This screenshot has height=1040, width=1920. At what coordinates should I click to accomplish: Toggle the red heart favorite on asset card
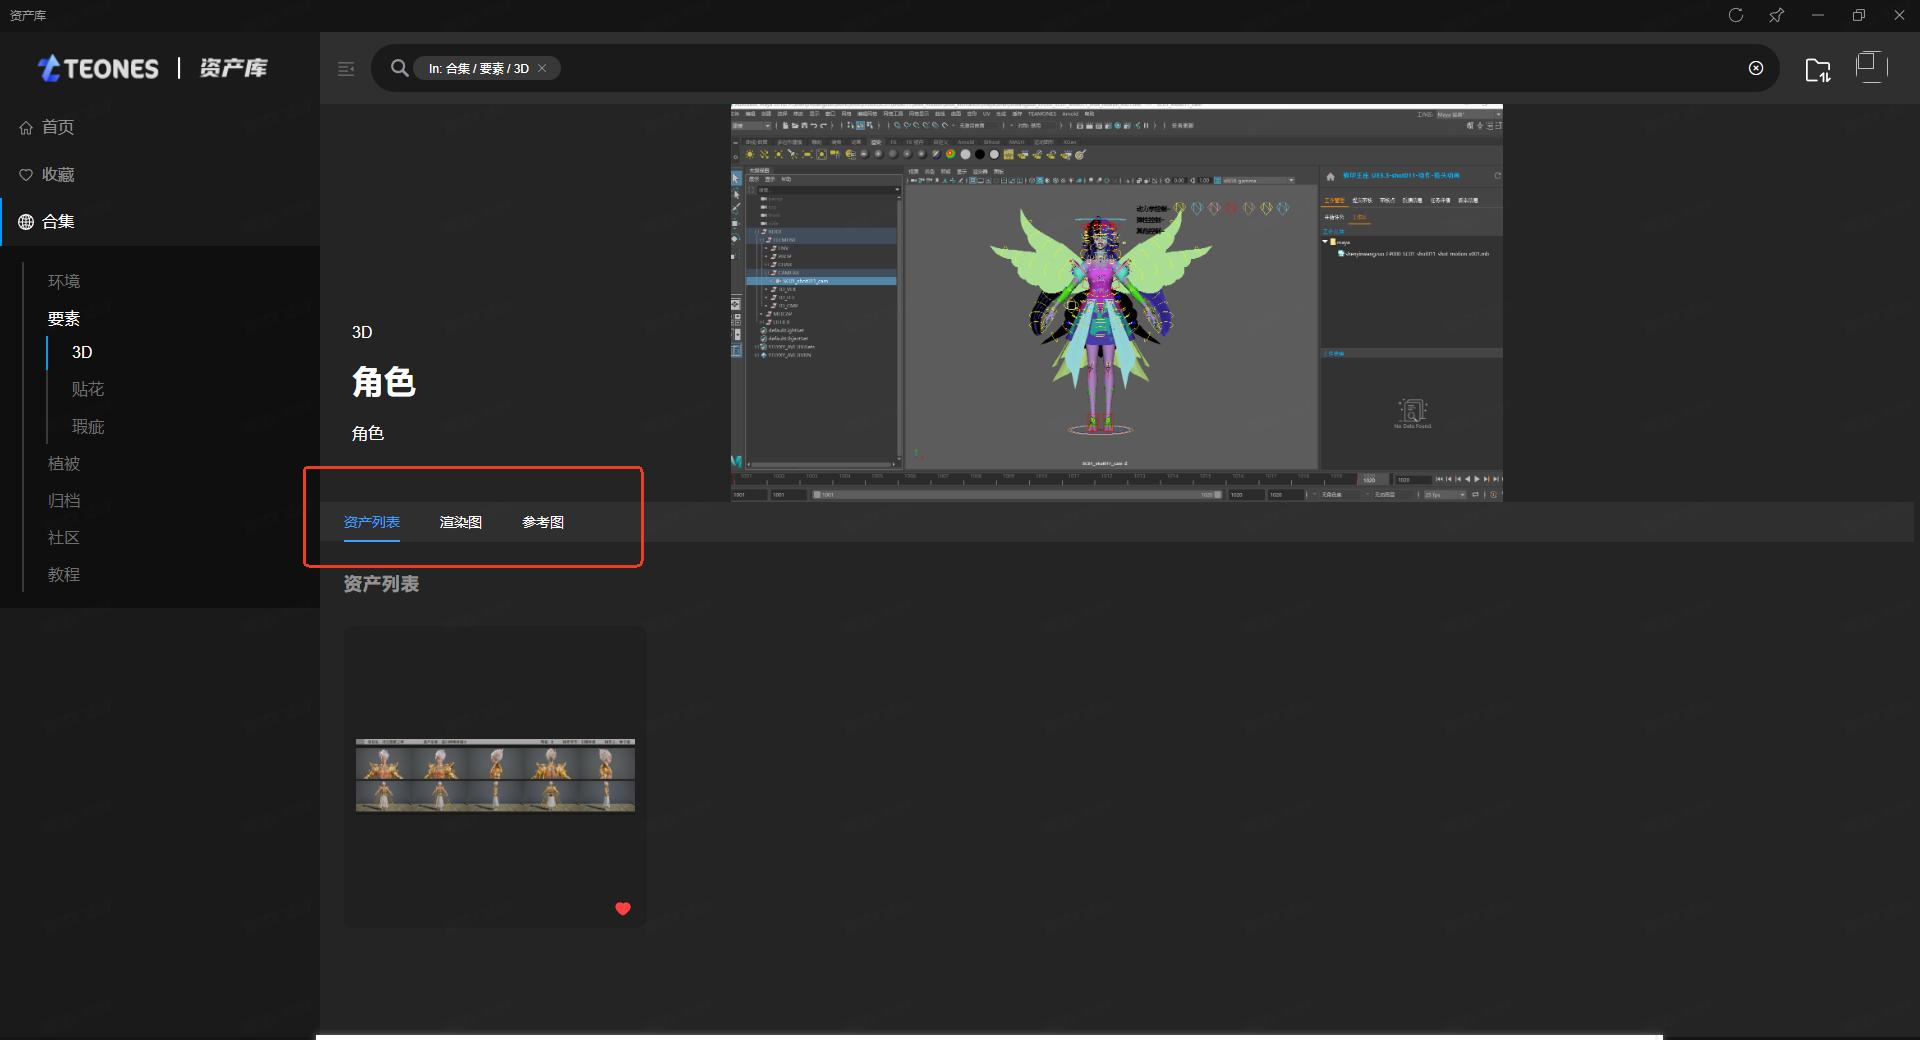pyautogui.click(x=623, y=908)
